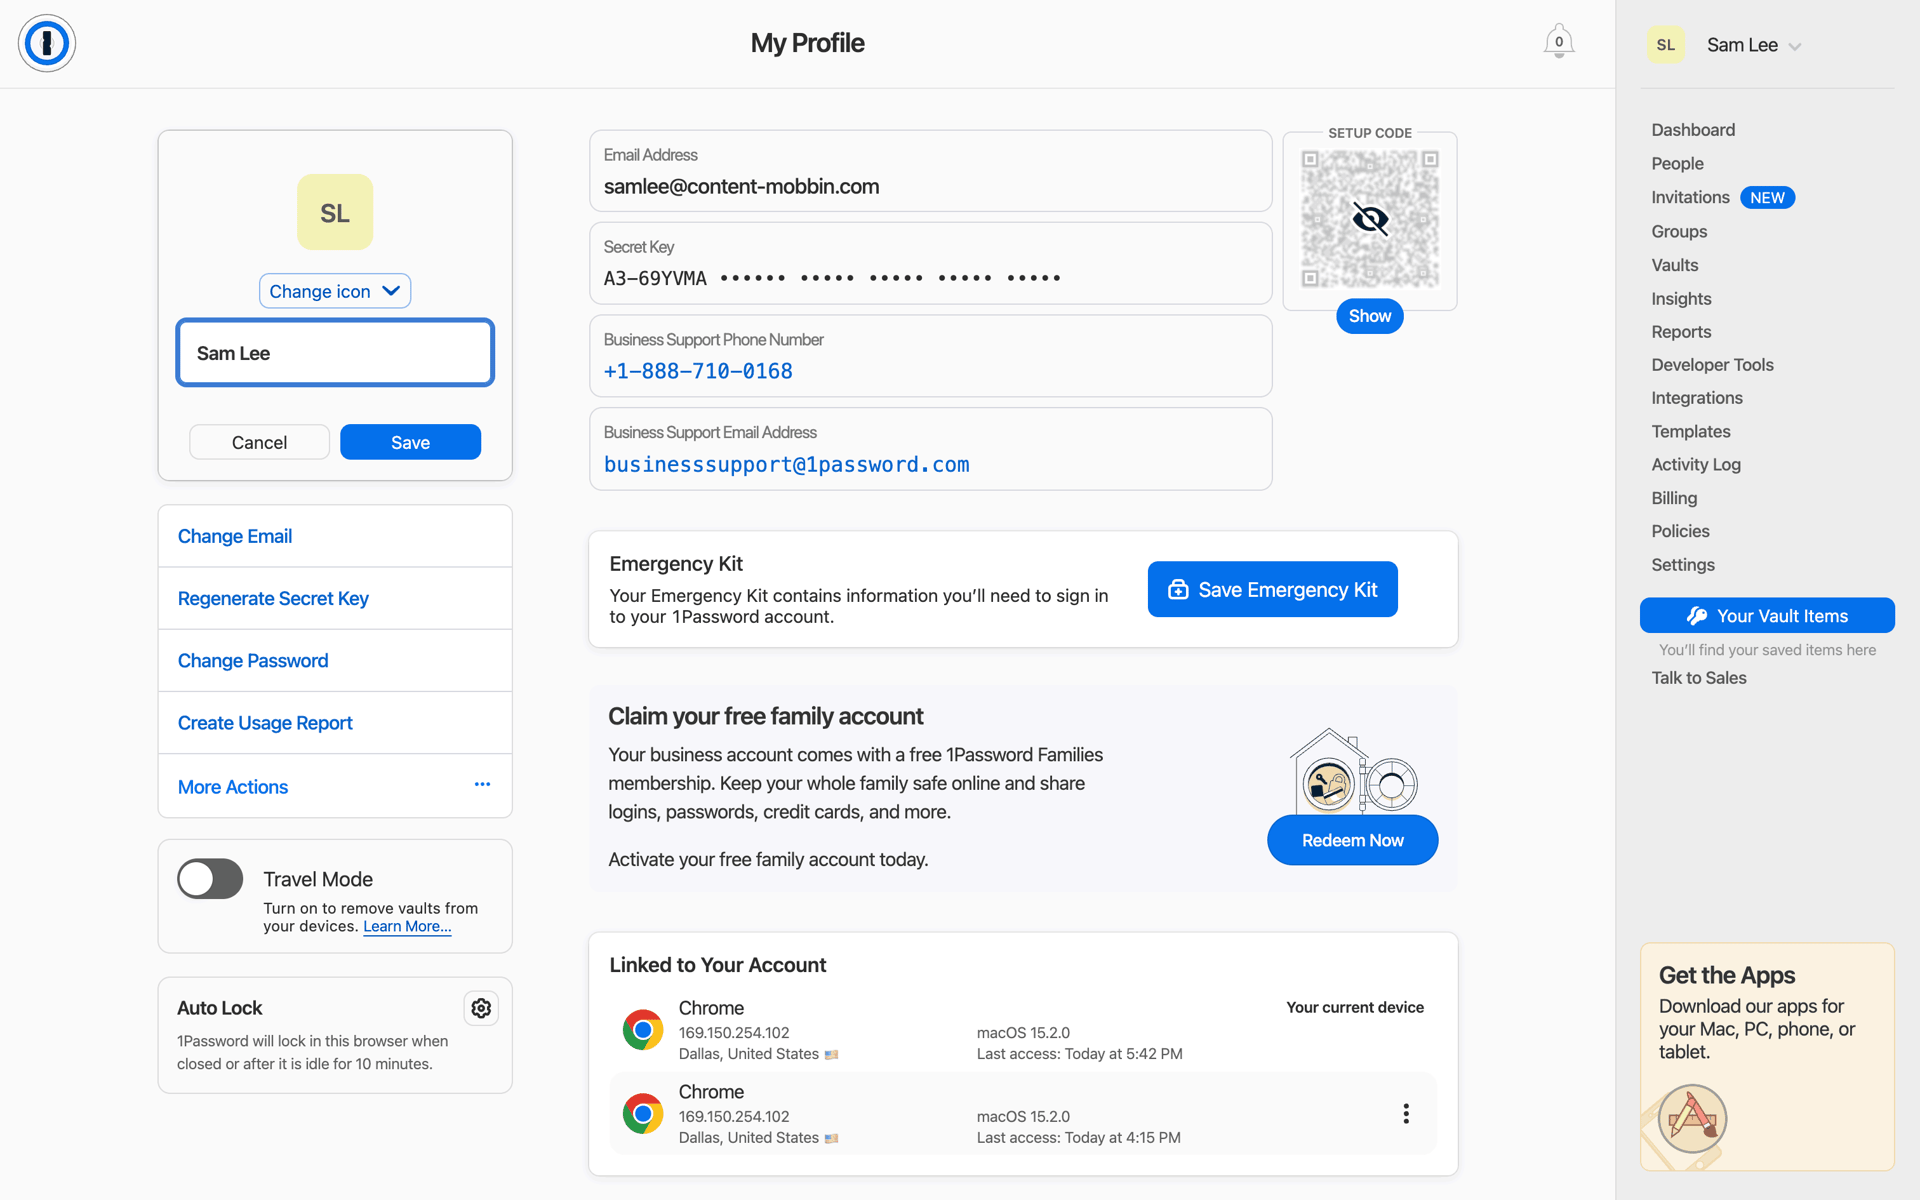This screenshot has height=1200, width=1920.
Task: Click Chrome icon last accessed 4:15 PM
Action: pyautogui.click(x=643, y=1113)
